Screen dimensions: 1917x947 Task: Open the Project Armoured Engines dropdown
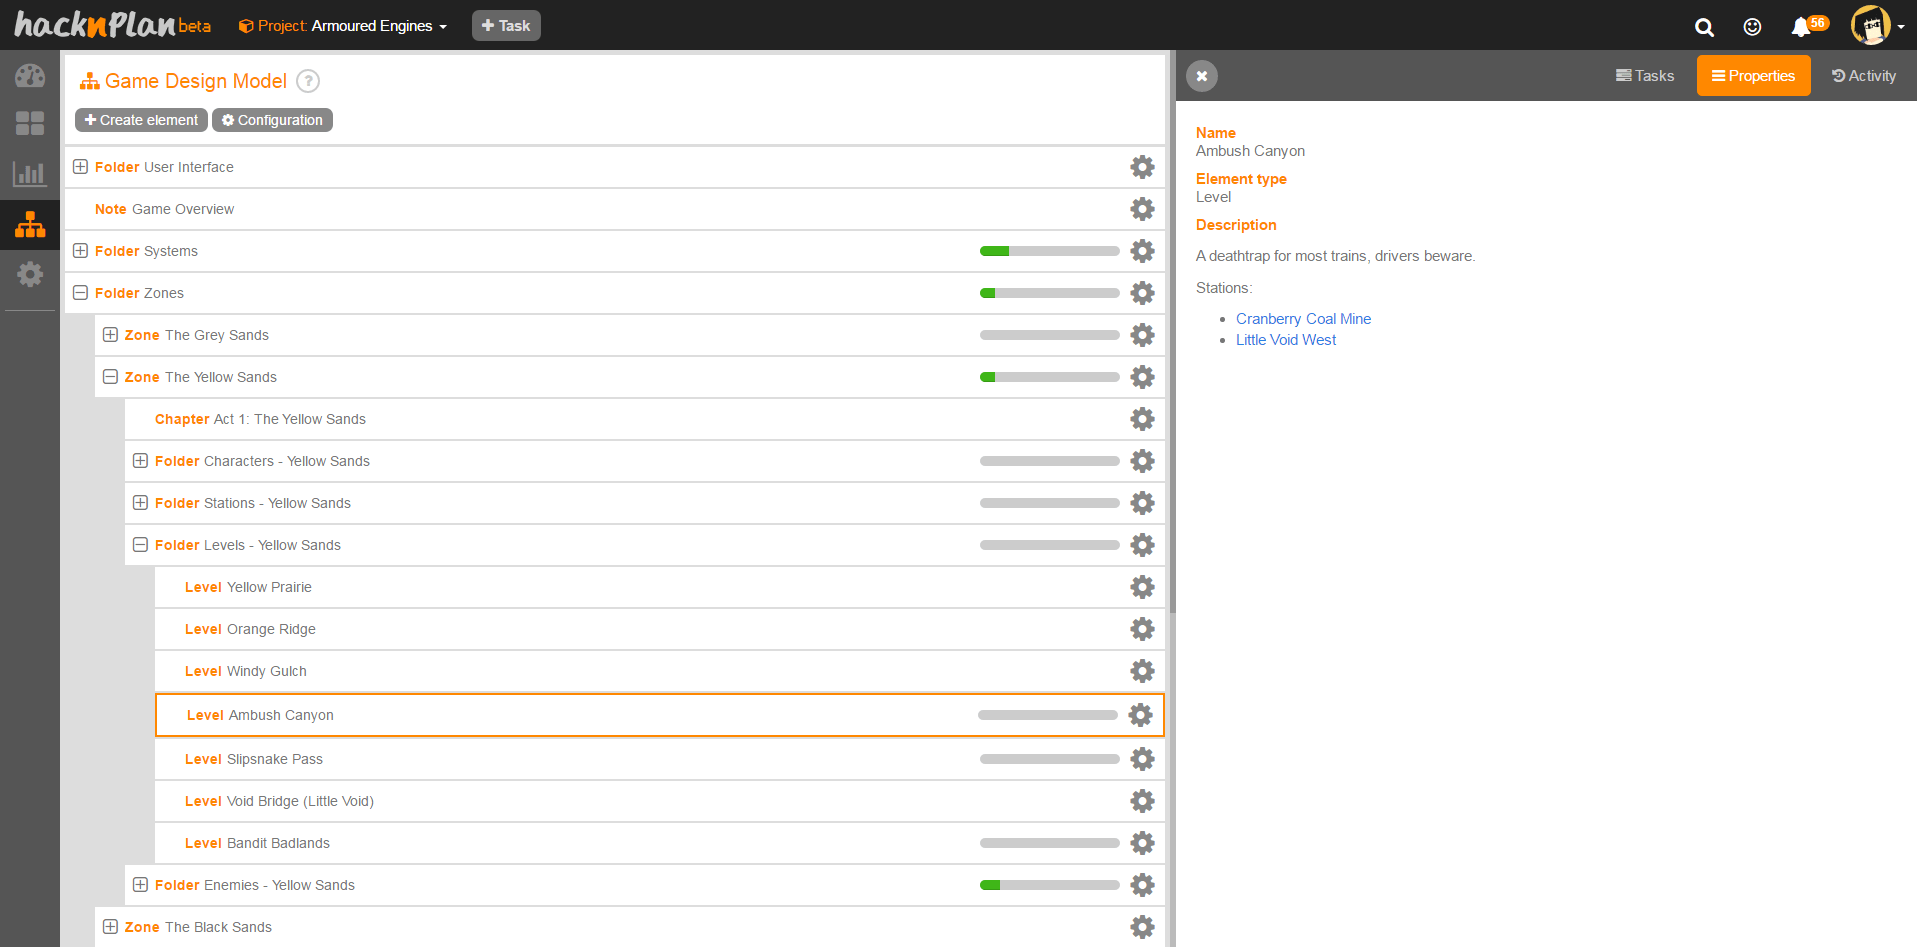coord(343,26)
